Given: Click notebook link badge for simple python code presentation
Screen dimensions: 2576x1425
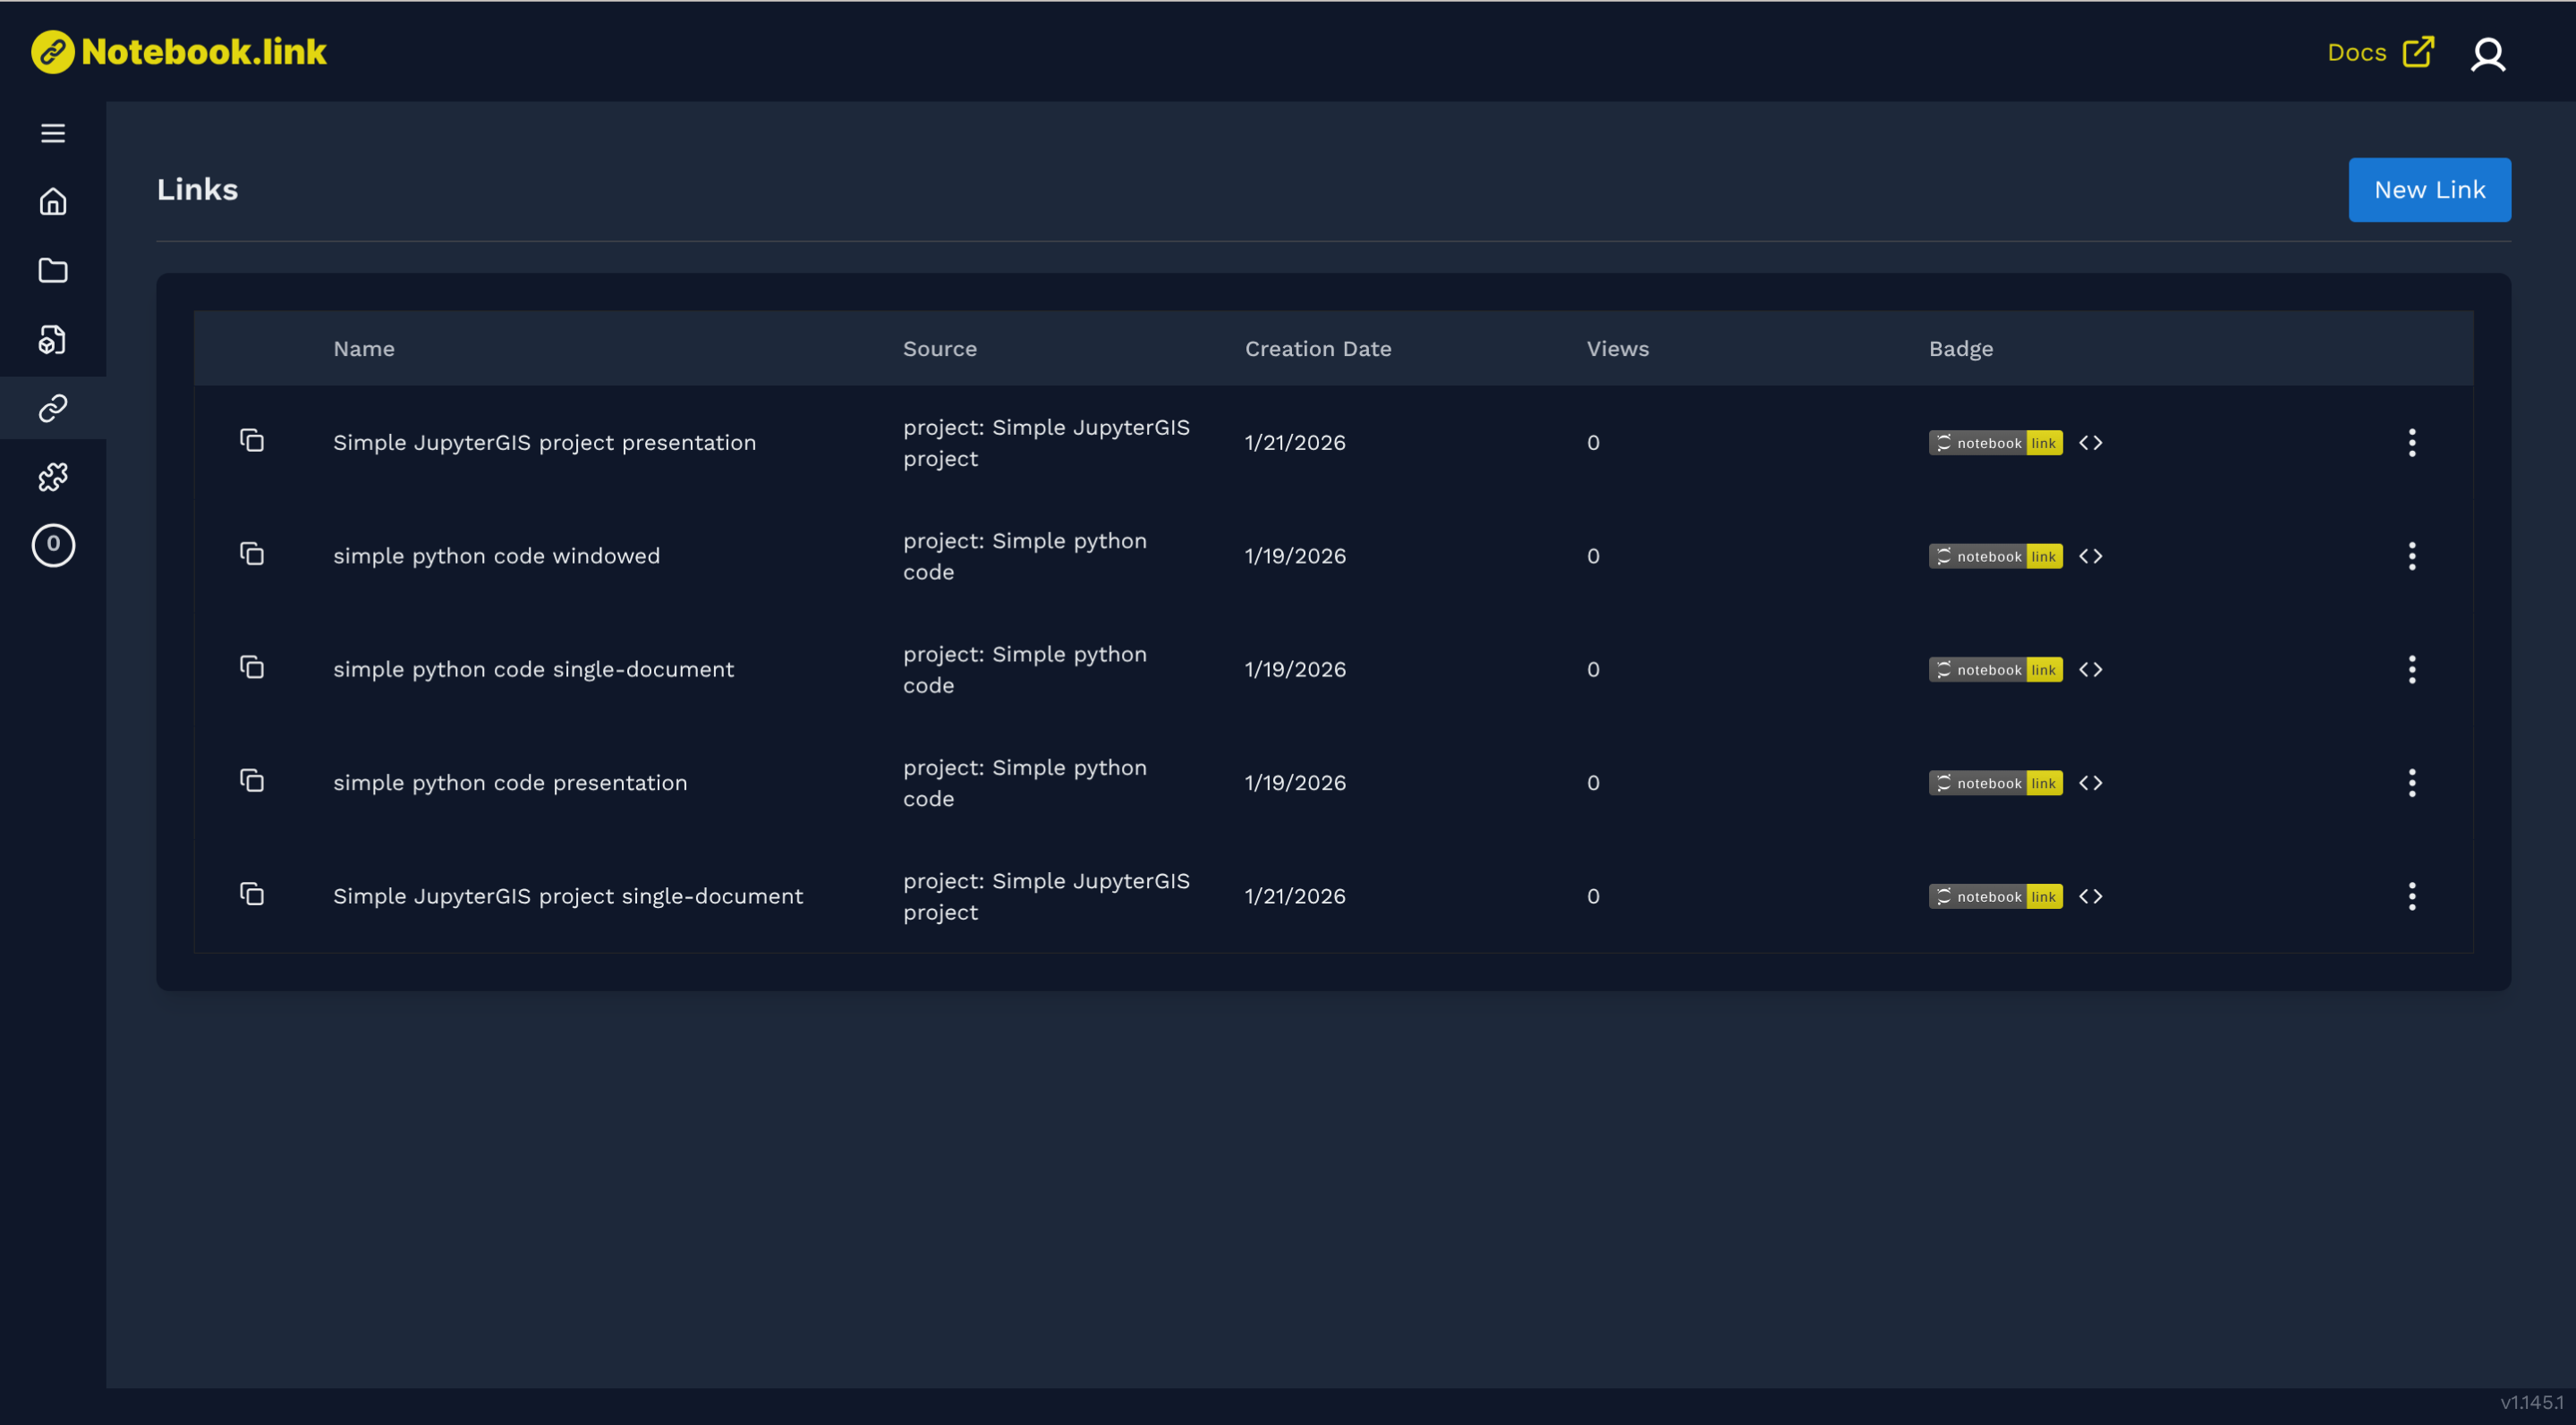Looking at the screenshot, I should click(1994, 783).
